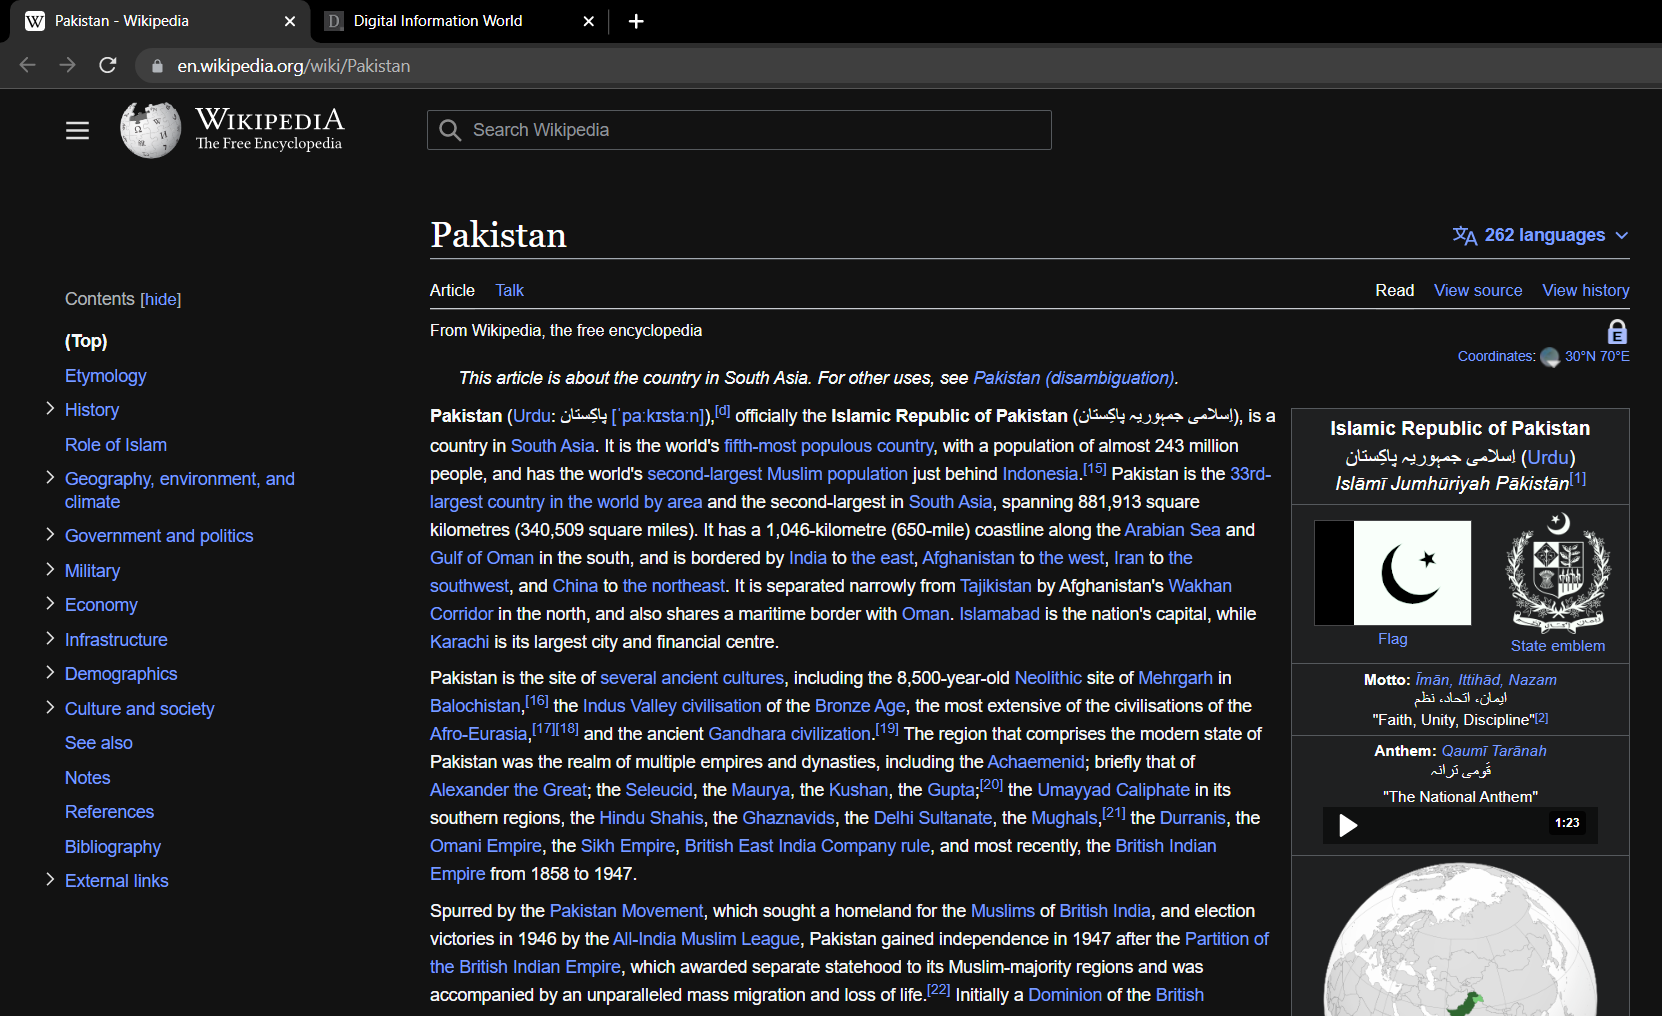1662x1016 pixels.
Task: Open the Talk tab
Action: (509, 290)
